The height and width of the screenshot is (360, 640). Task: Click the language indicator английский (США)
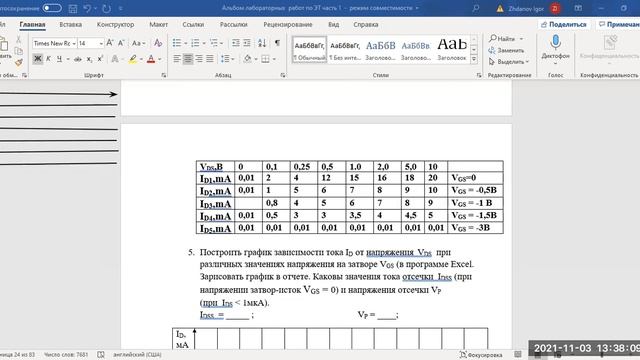[137, 355]
